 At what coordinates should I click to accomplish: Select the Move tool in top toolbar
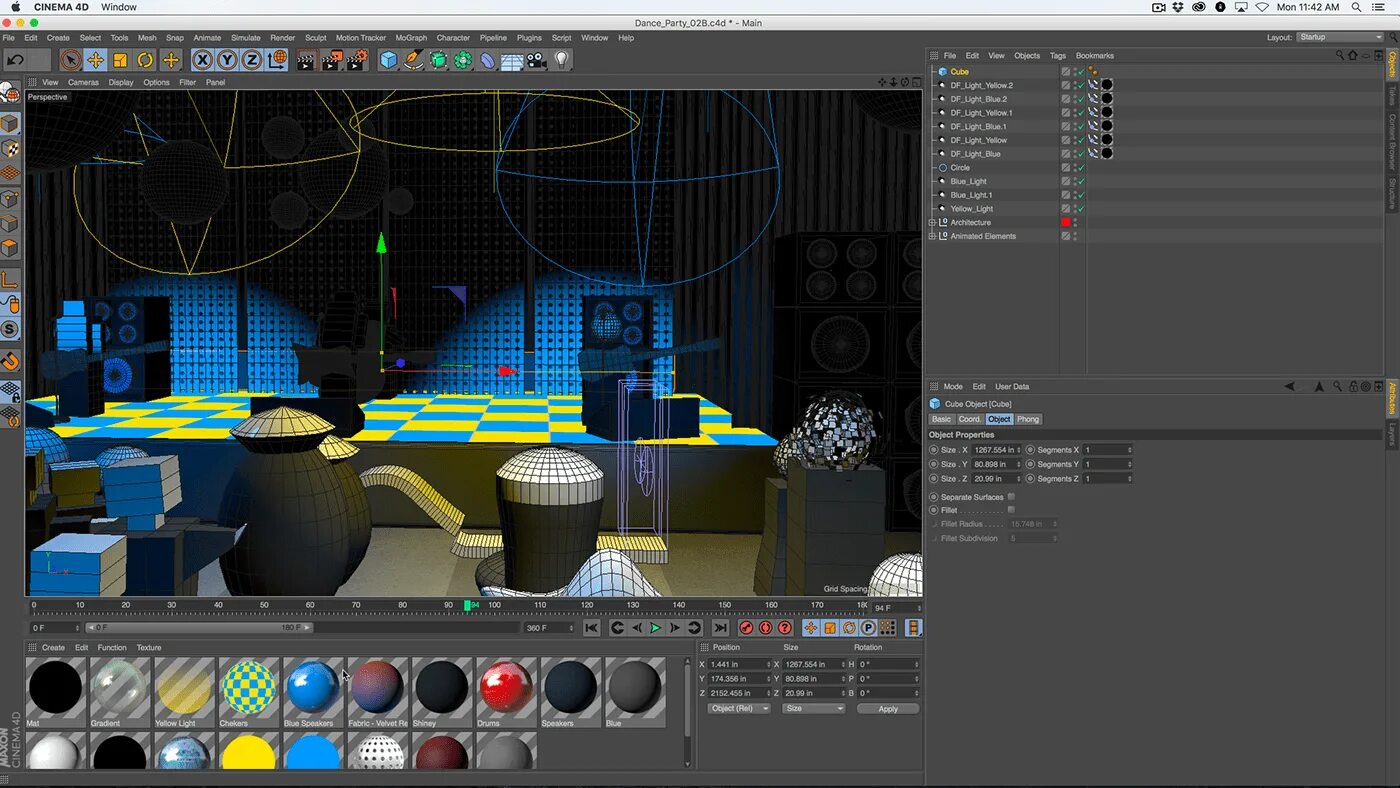(x=95, y=60)
